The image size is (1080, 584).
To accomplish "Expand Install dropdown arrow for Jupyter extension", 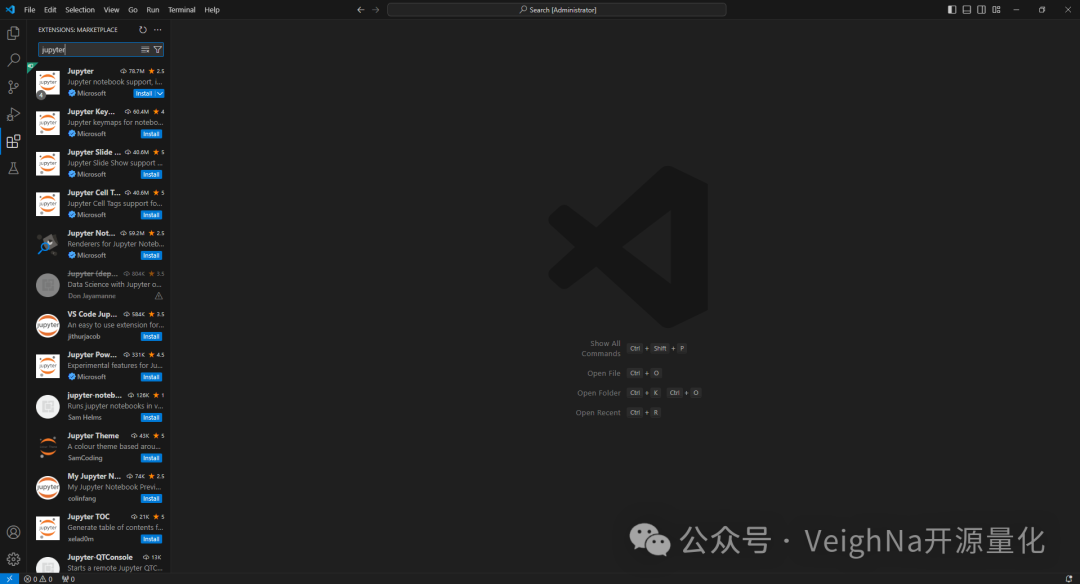I will (x=160, y=93).
